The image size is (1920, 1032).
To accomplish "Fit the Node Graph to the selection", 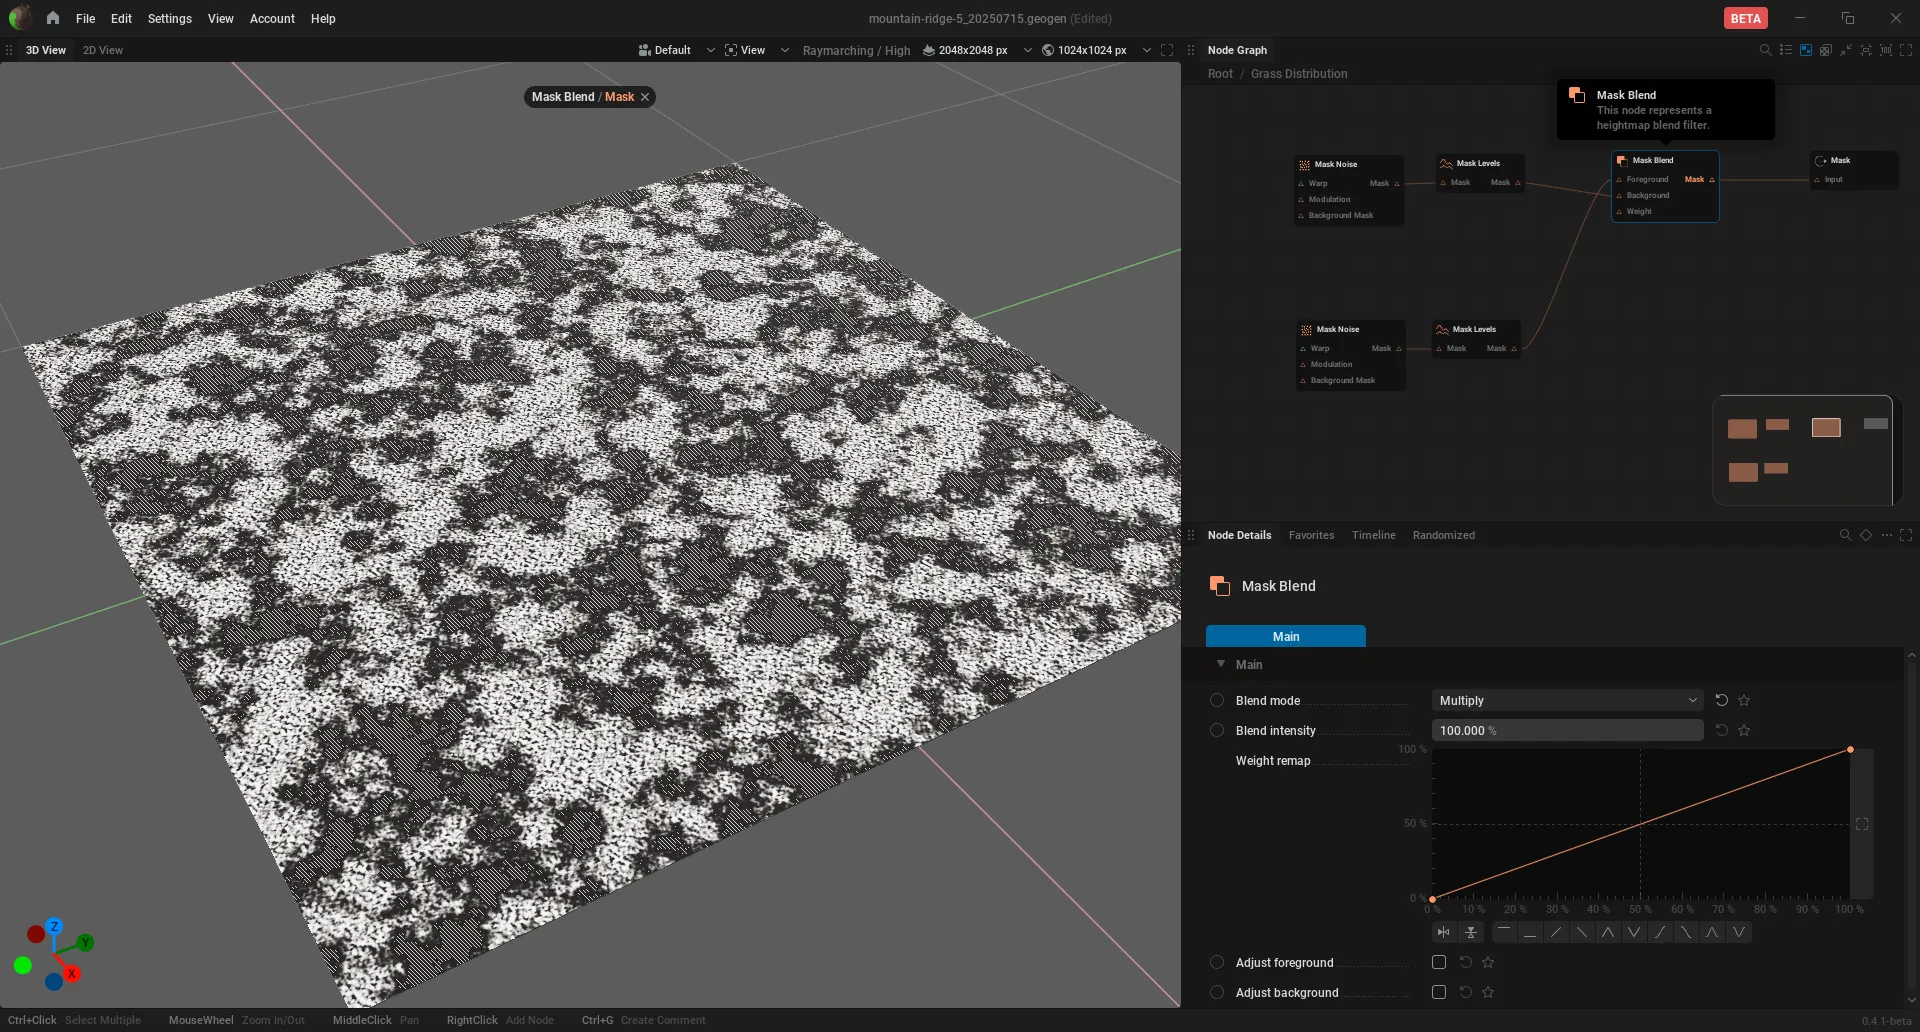I will pyautogui.click(x=1866, y=50).
